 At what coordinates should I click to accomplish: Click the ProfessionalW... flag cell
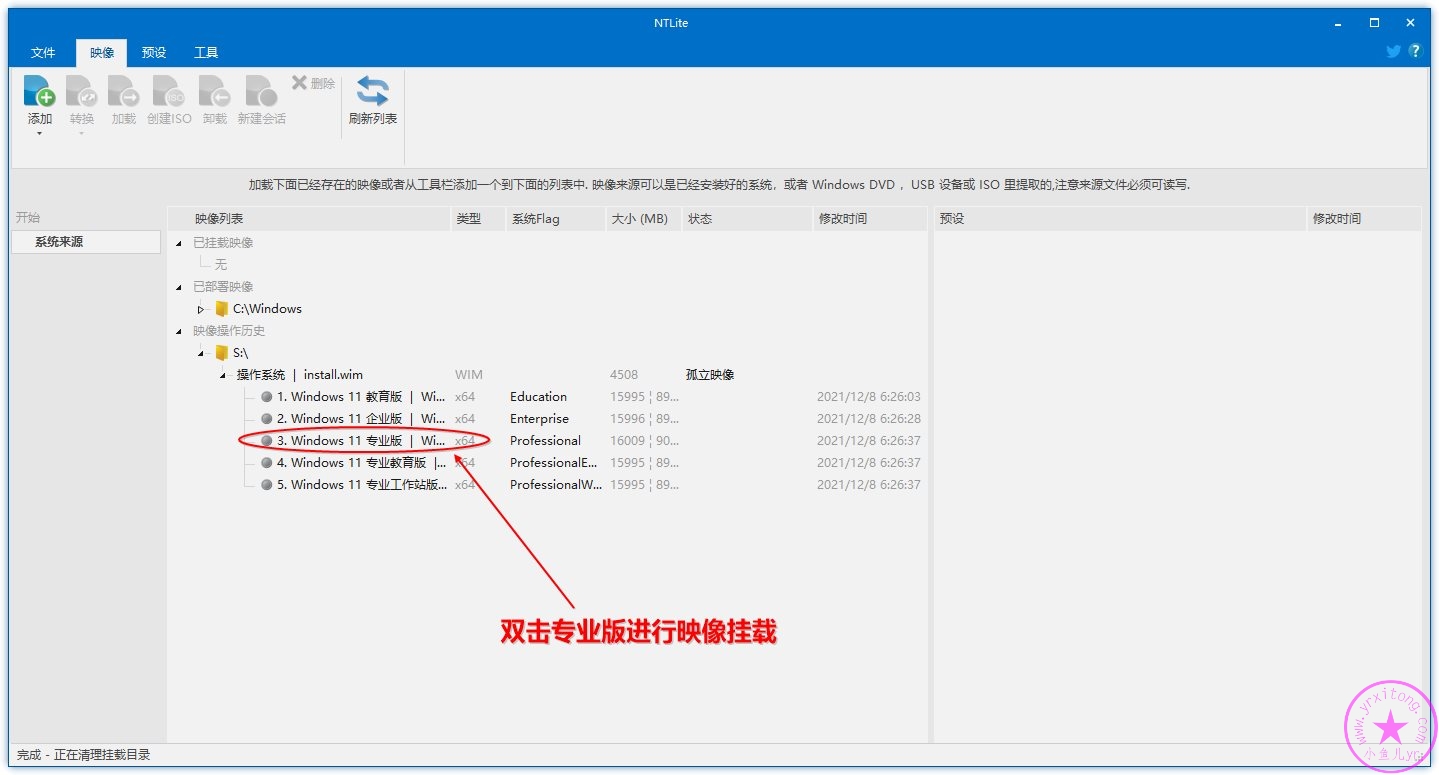[556, 485]
